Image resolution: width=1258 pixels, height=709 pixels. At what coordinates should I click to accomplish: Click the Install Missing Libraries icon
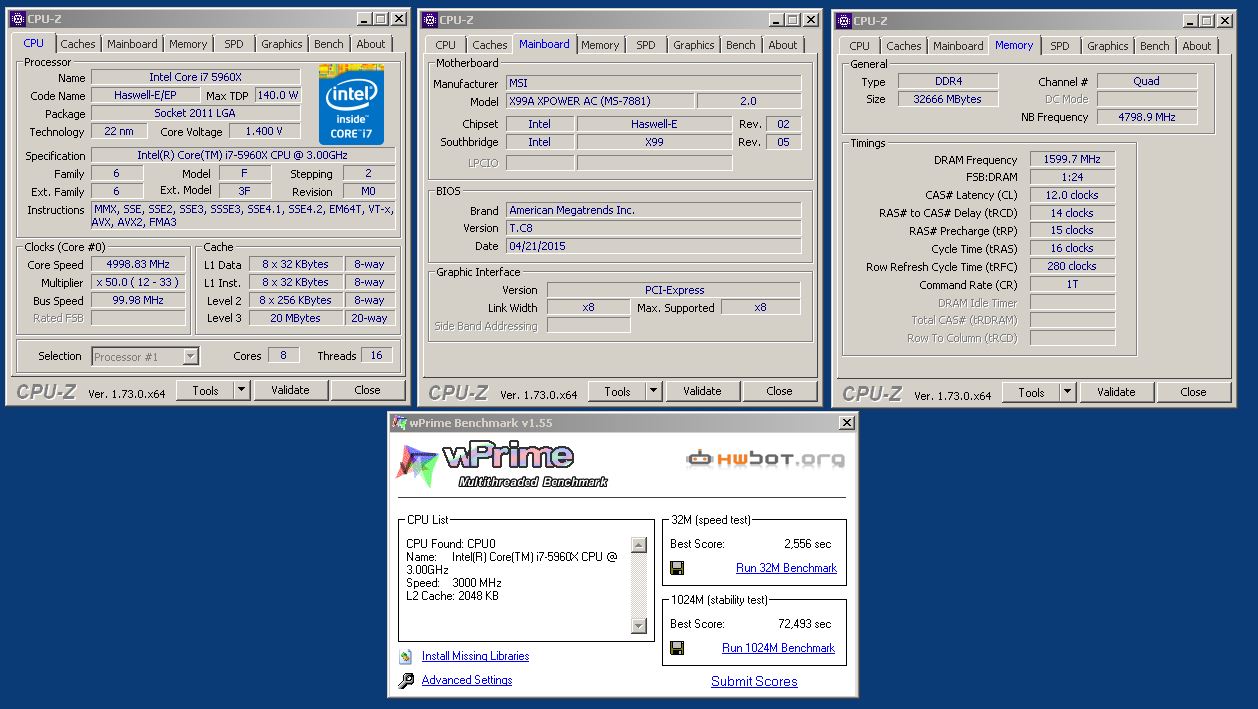[405, 657]
